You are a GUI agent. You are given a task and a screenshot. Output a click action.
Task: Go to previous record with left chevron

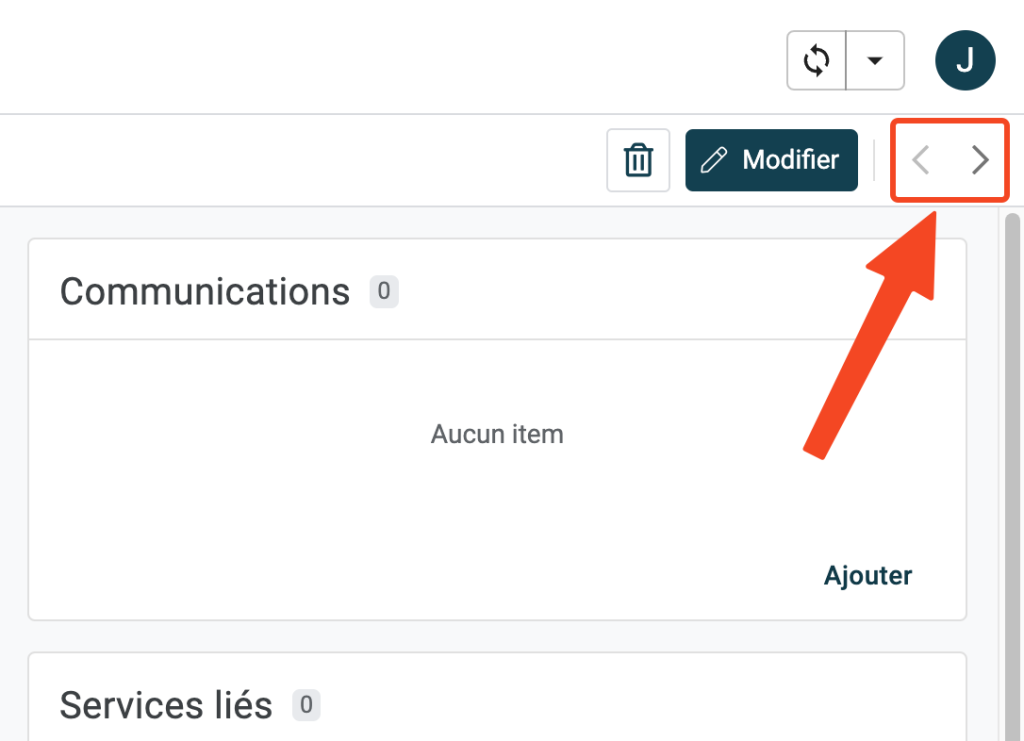[x=921, y=160]
